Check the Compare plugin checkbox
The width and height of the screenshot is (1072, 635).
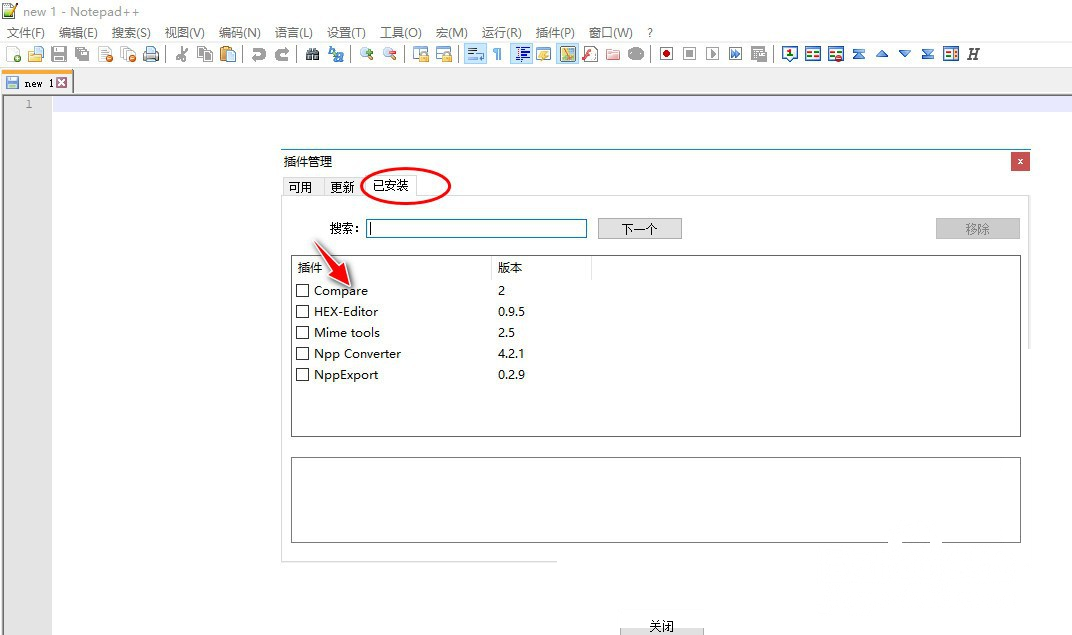pos(302,291)
